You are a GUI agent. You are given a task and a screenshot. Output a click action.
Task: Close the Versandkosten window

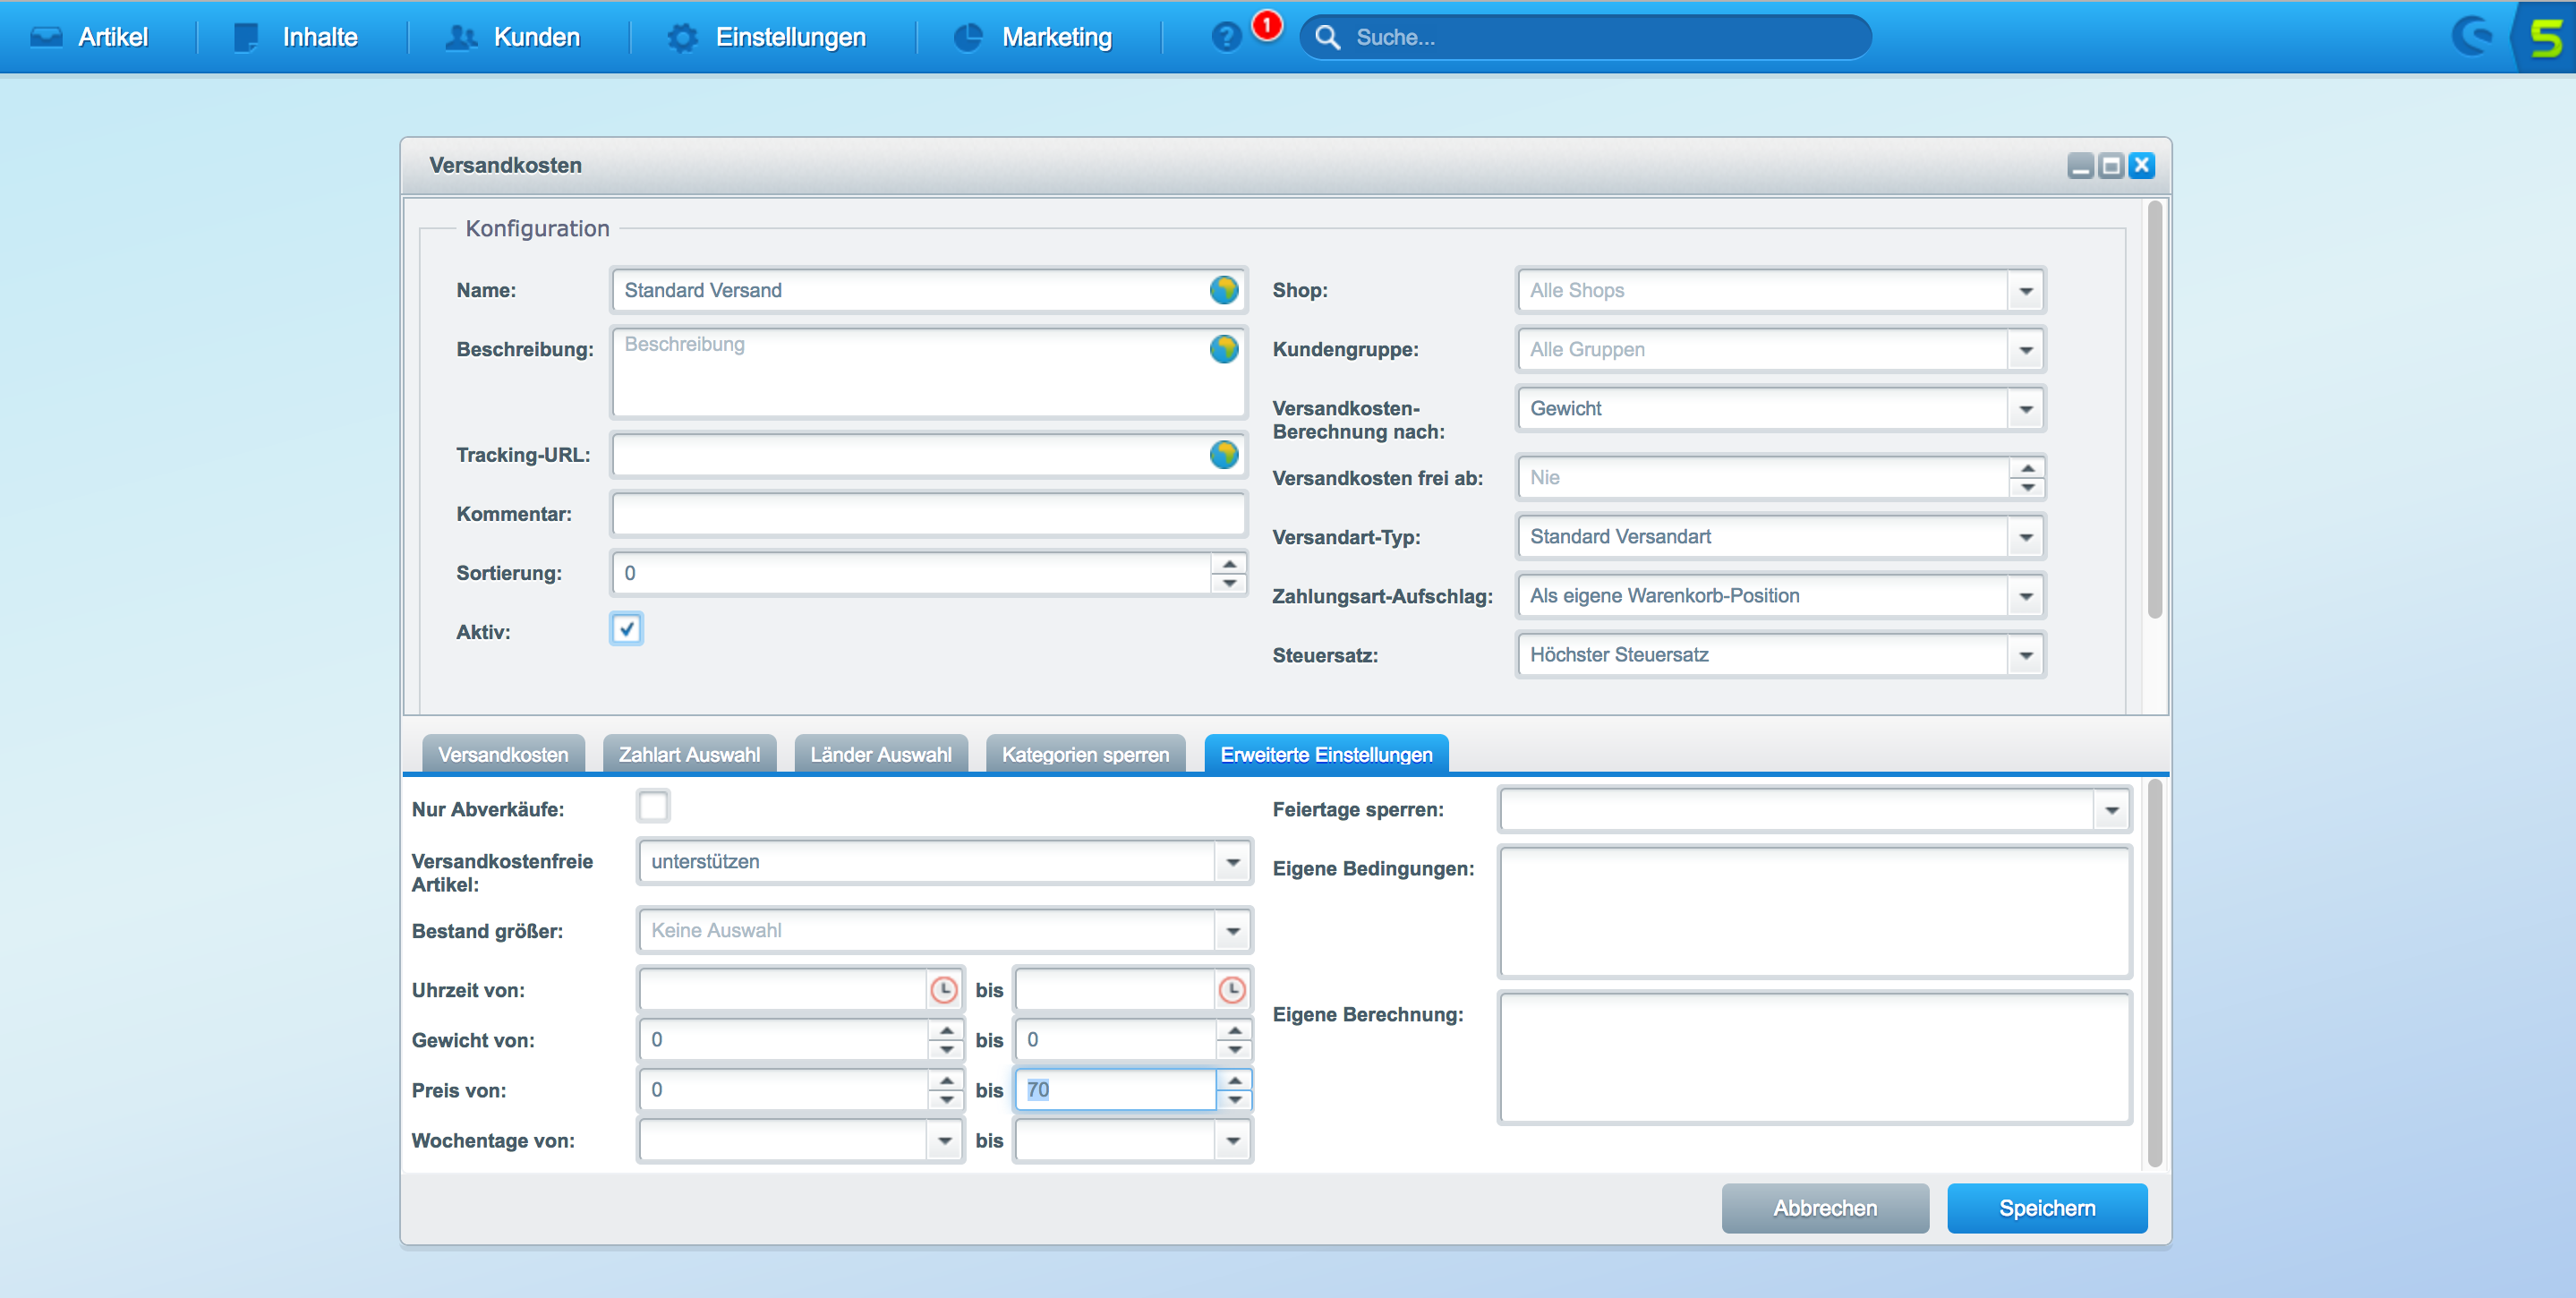(2141, 166)
